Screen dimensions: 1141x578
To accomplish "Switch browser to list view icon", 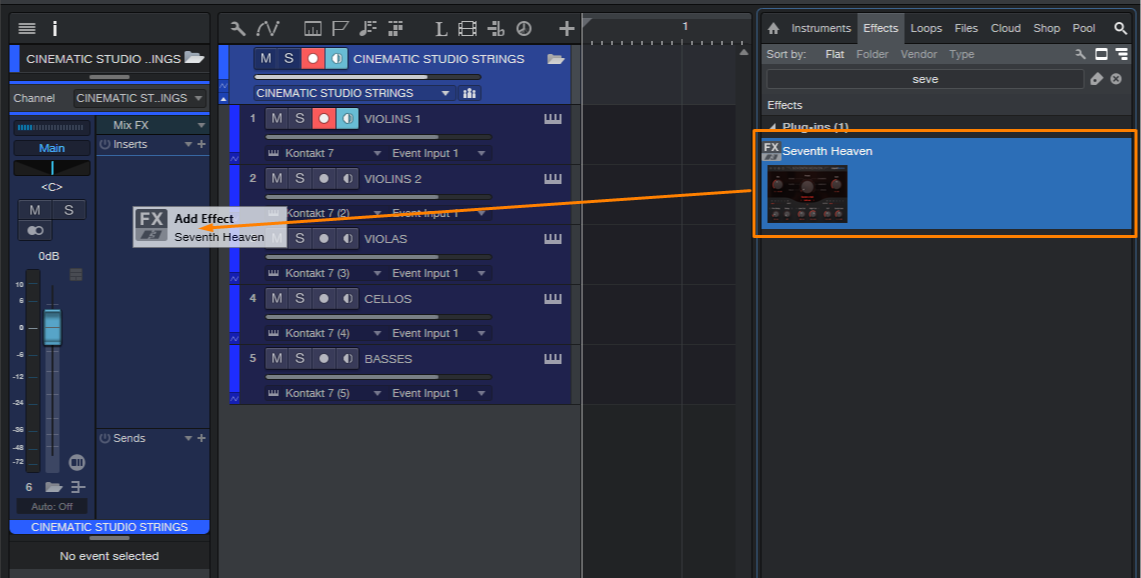I will pyautogui.click(x=1121, y=54).
